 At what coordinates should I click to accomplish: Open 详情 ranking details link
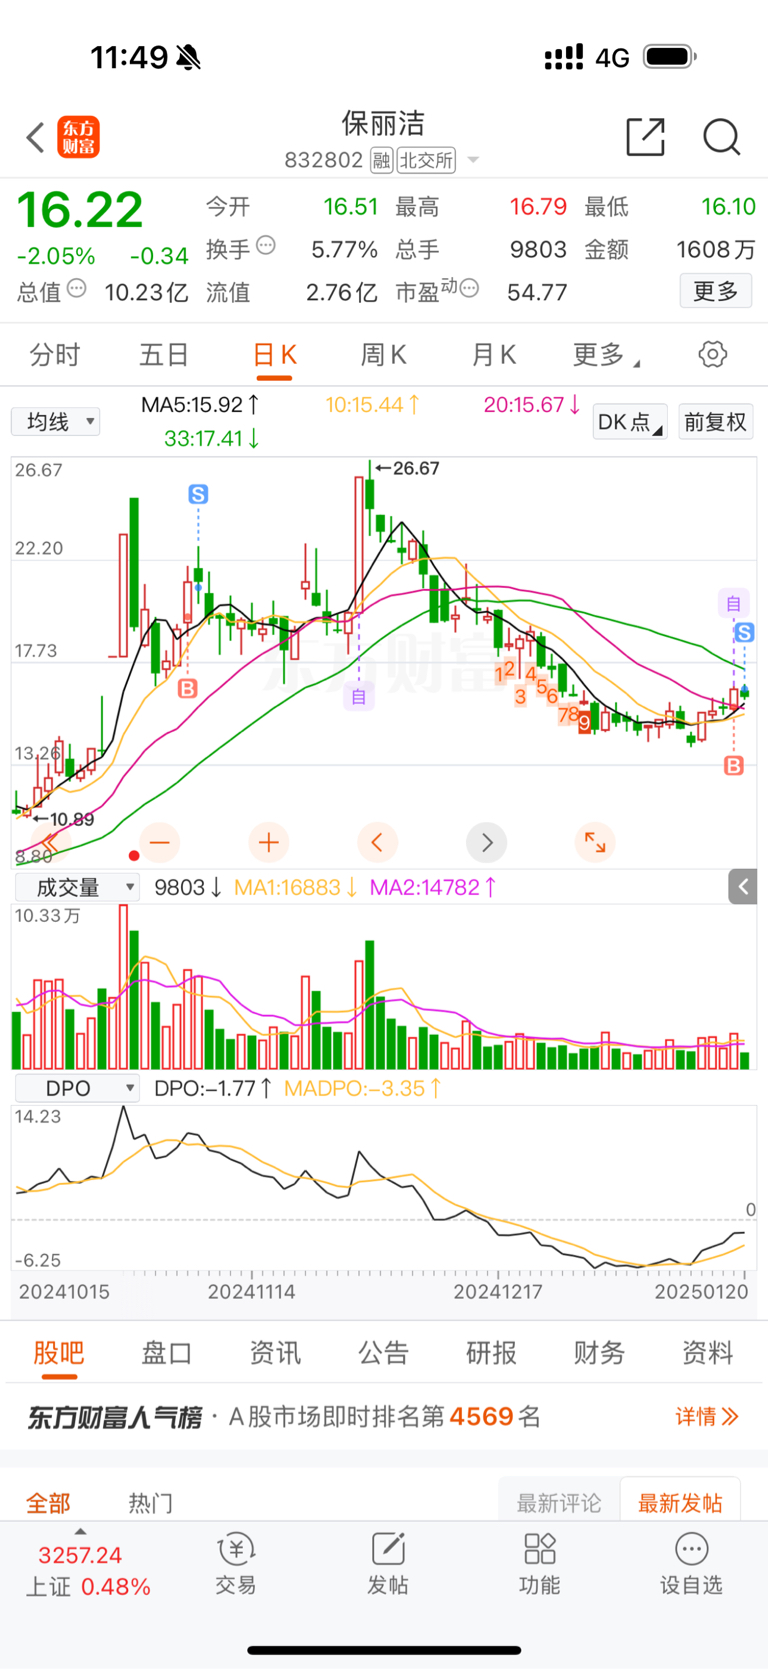pyautogui.click(x=707, y=1416)
